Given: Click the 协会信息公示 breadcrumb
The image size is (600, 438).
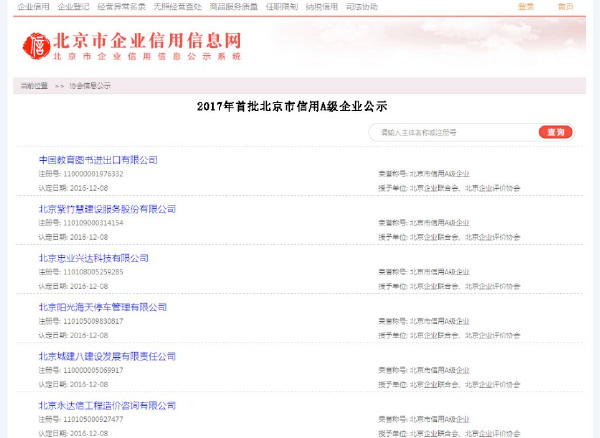Looking at the screenshot, I should coord(90,86).
